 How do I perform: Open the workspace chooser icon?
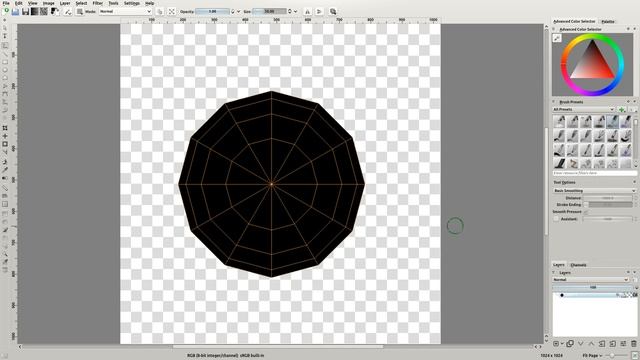[333, 11]
